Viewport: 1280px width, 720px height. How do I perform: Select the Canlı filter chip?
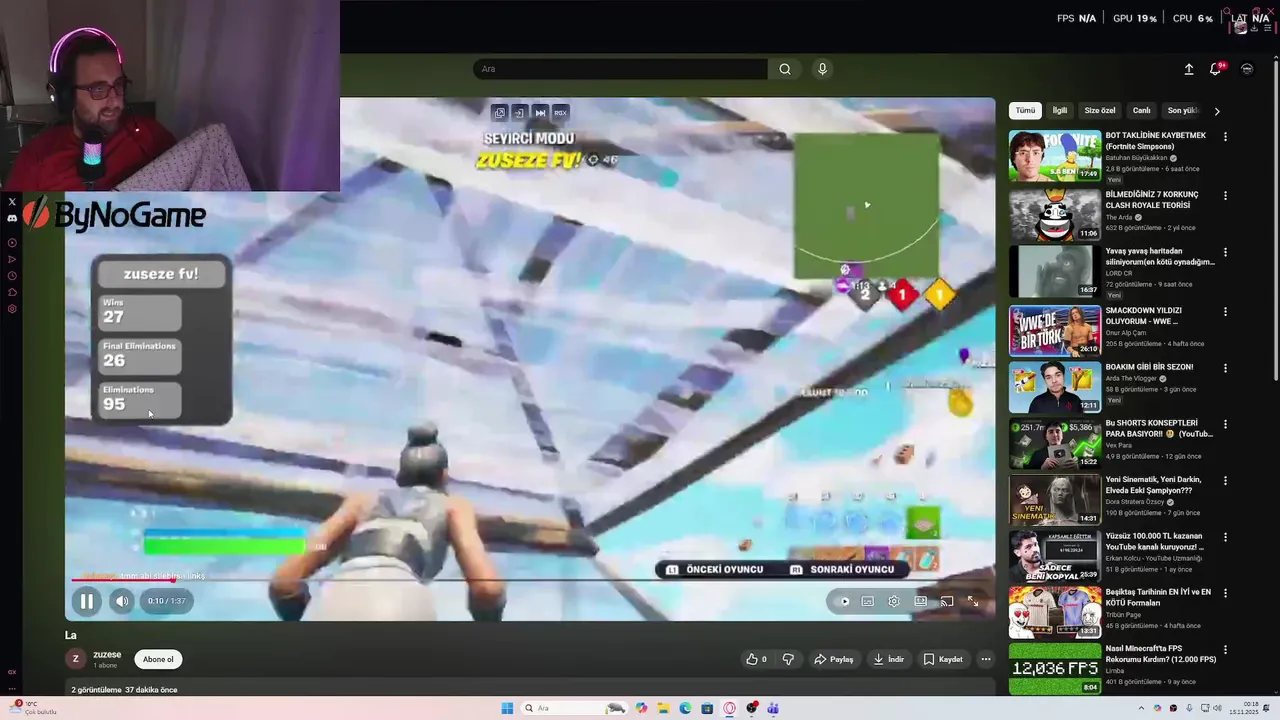(x=1141, y=111)
